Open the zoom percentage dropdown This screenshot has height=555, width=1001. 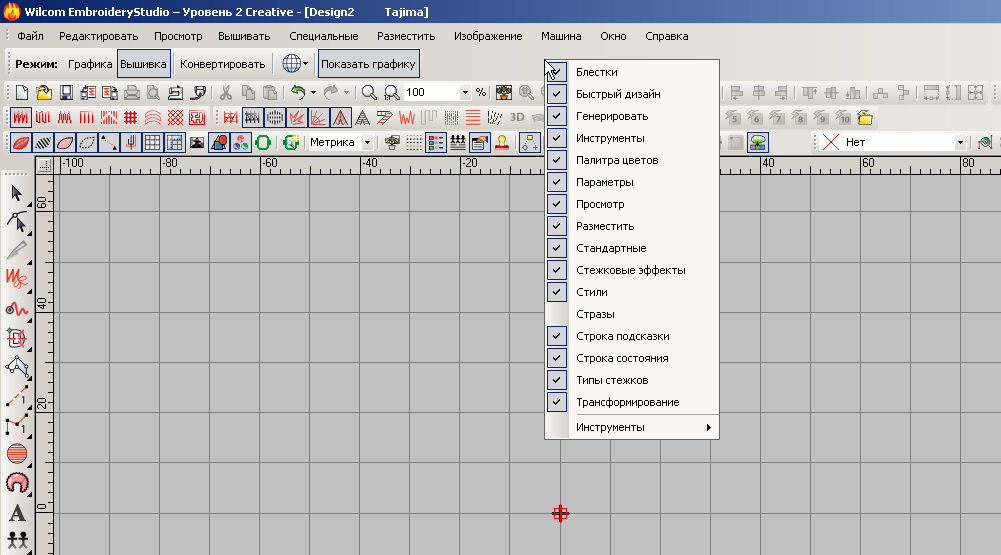pyautogui.click(x=465, y=93)
